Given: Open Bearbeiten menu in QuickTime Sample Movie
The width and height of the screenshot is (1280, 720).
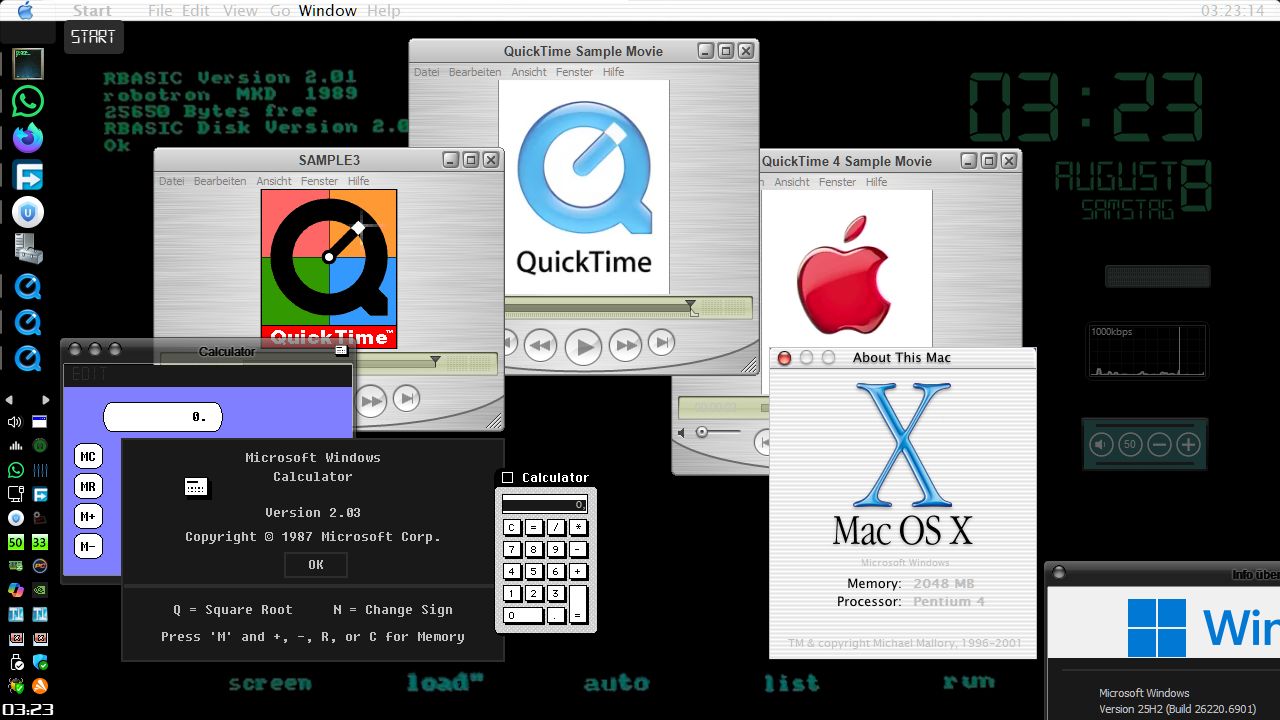Looking at the screenshot, I should coord(475,72).
